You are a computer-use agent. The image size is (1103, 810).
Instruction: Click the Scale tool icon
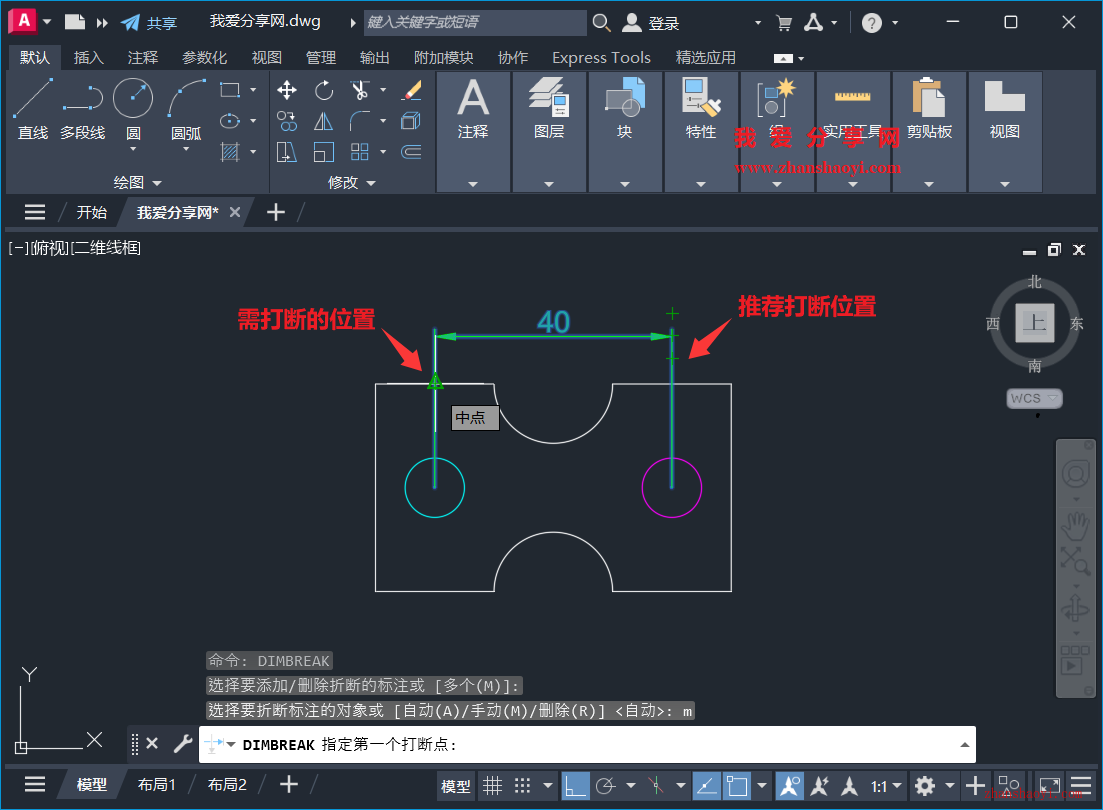pos(324,152)
